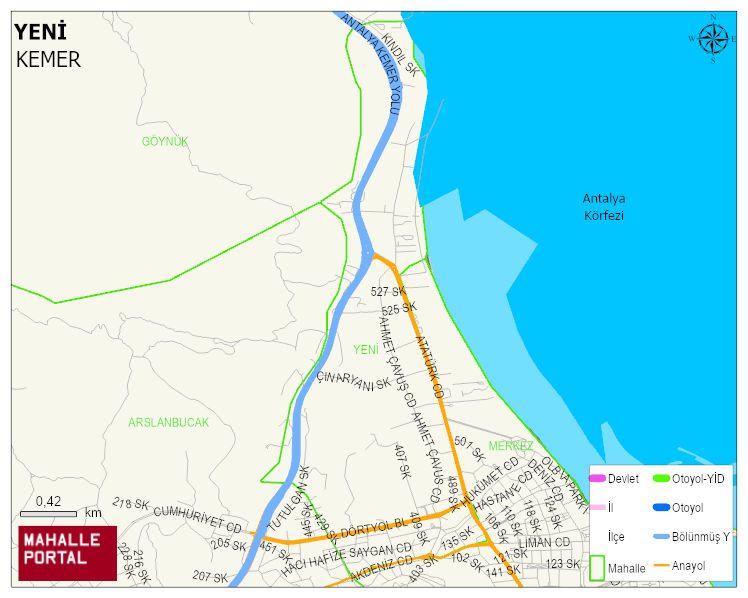
Task: Click the 489 SK street label
Action: tap(454, 494)
